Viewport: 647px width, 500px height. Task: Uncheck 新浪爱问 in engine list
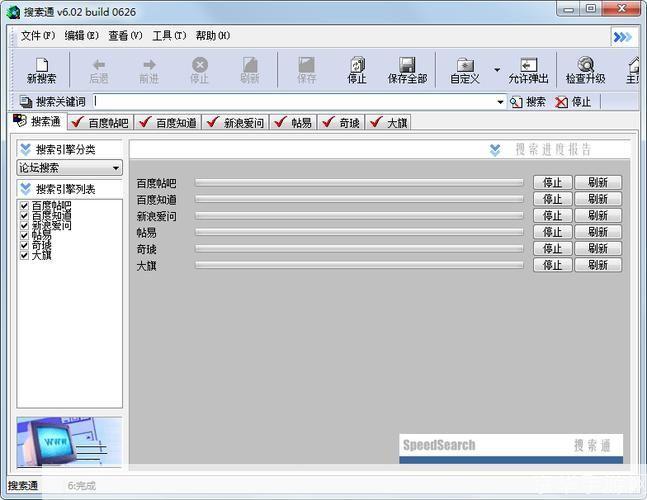[x=24, y=225]
